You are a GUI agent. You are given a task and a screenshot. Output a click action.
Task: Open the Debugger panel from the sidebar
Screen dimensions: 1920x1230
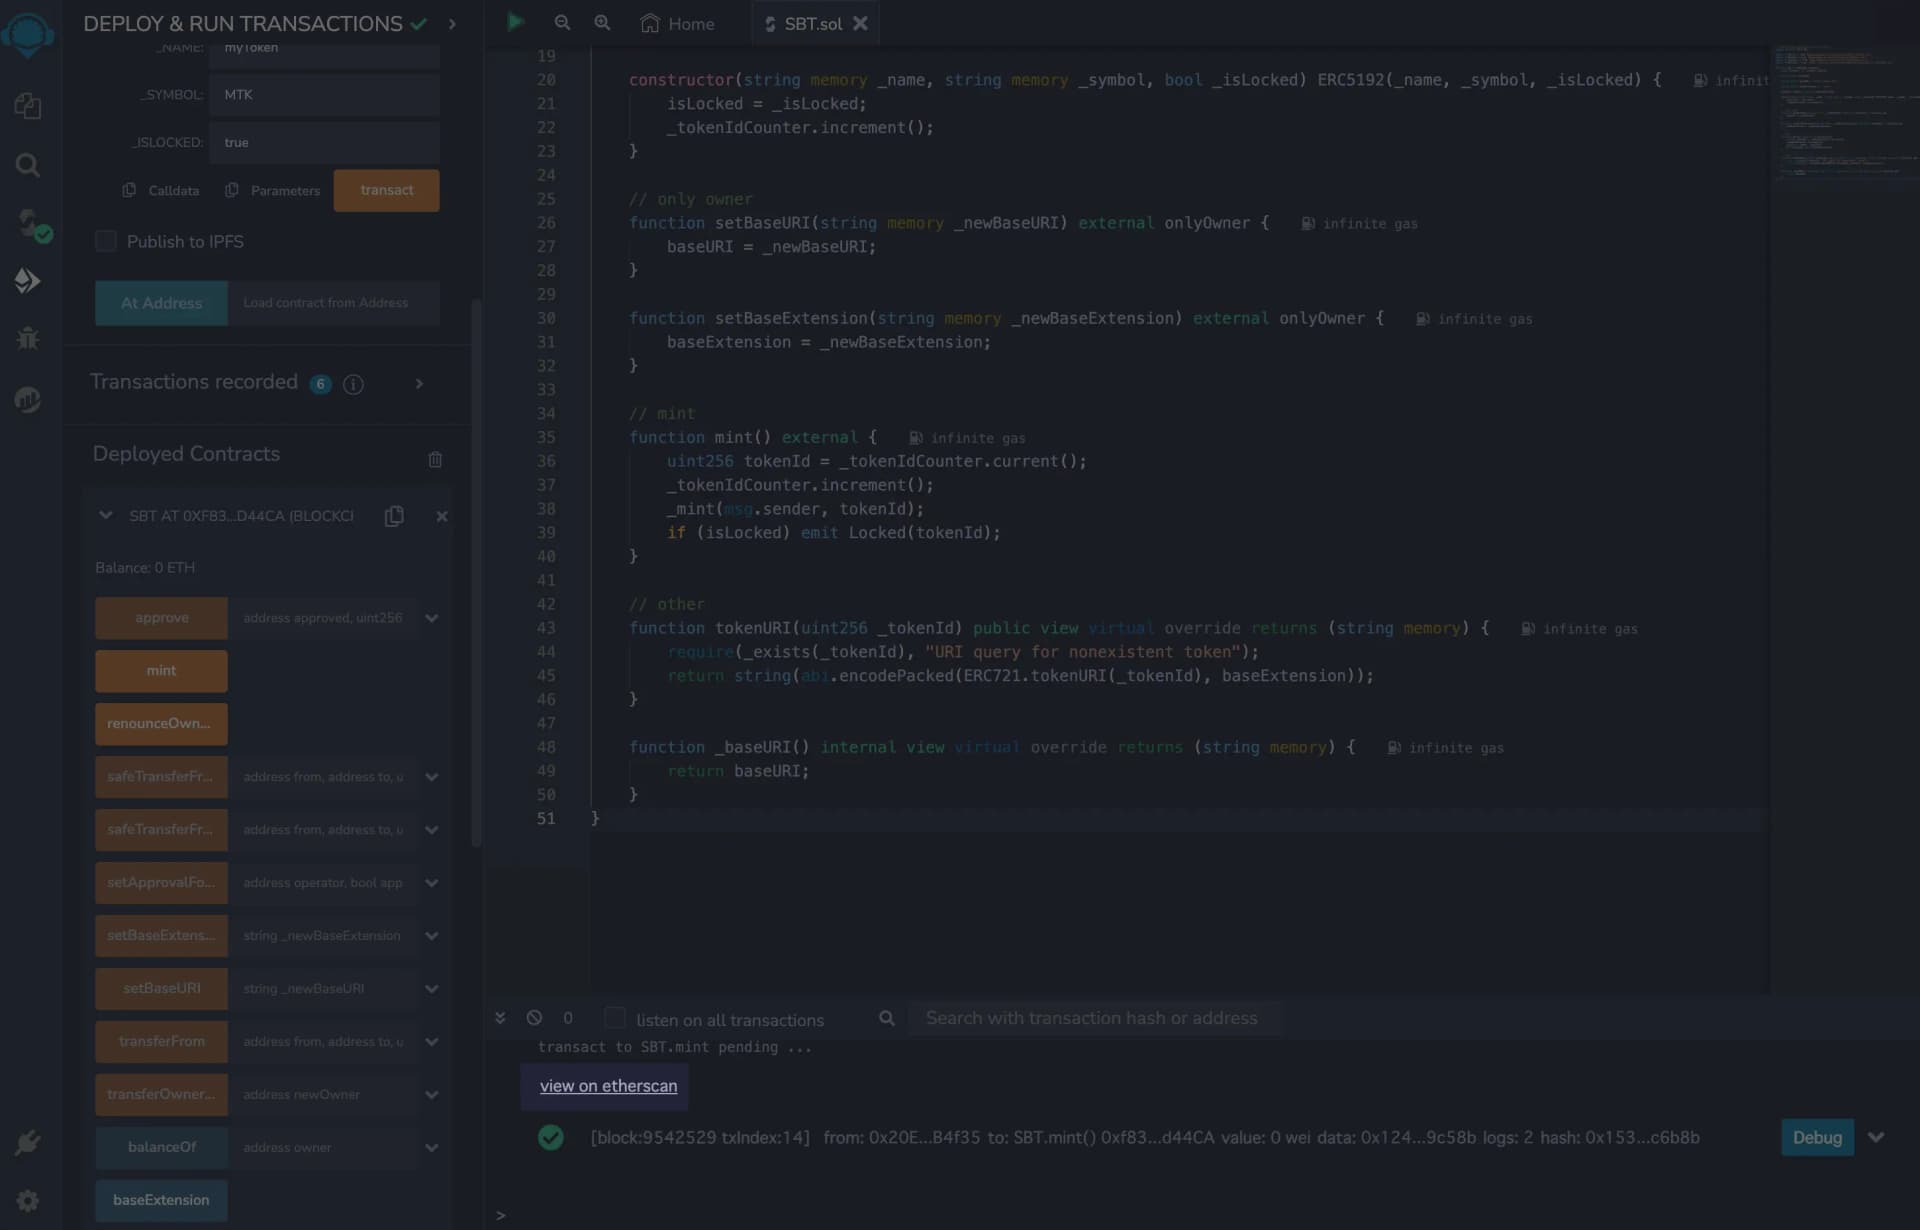(28, 338)
